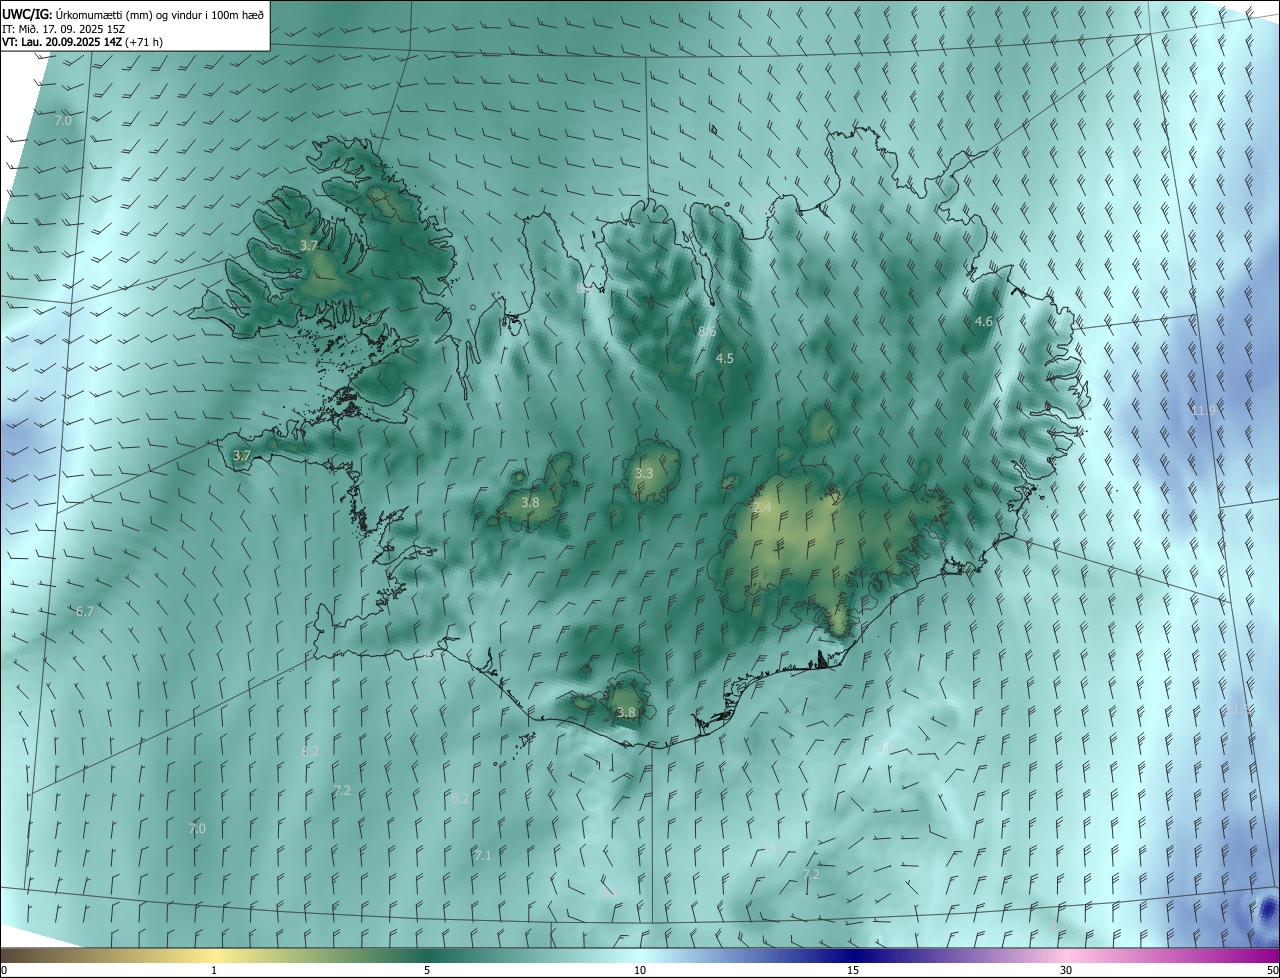Viewport: 1280px width, 978px height.
Task: Click the 6.7 value over the western sea
Action: (84, 611)
